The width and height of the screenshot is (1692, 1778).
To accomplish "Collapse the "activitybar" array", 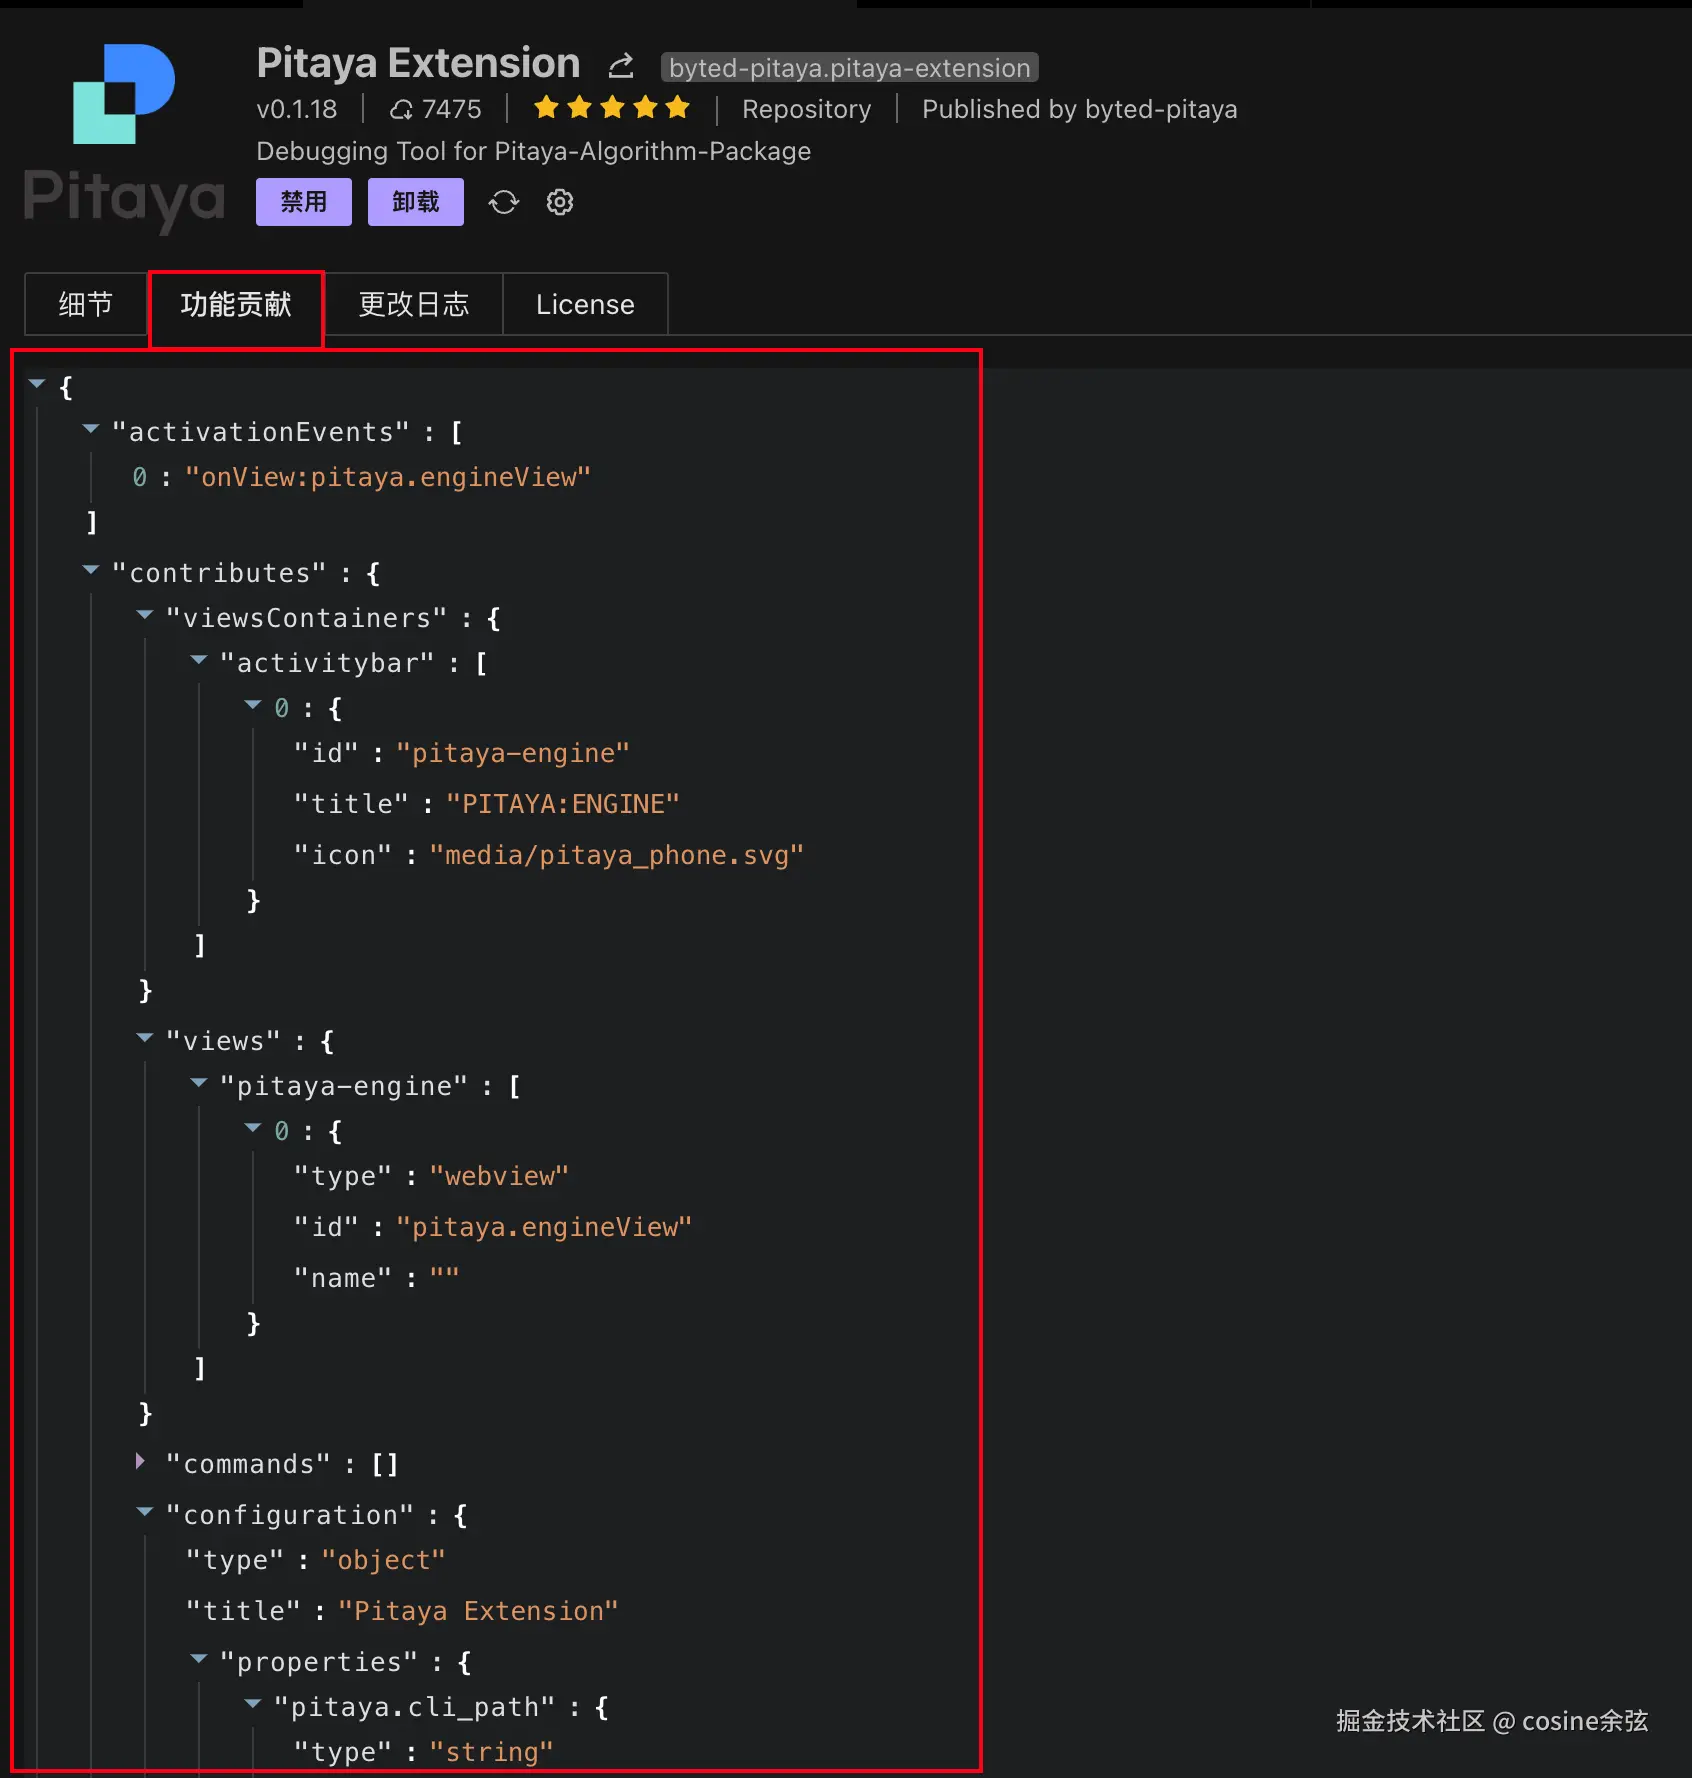I will pos(199,661).
